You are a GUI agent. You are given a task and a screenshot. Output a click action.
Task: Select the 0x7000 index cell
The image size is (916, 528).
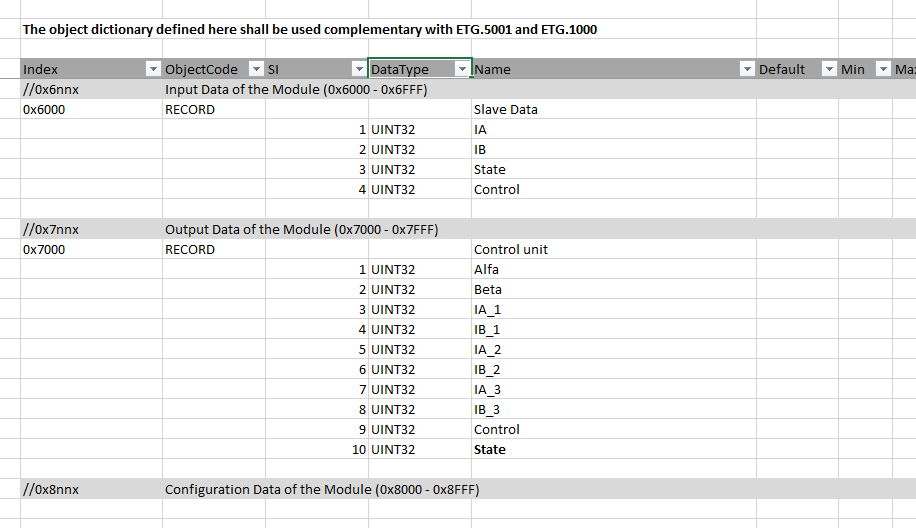click(x=92, y=249)
